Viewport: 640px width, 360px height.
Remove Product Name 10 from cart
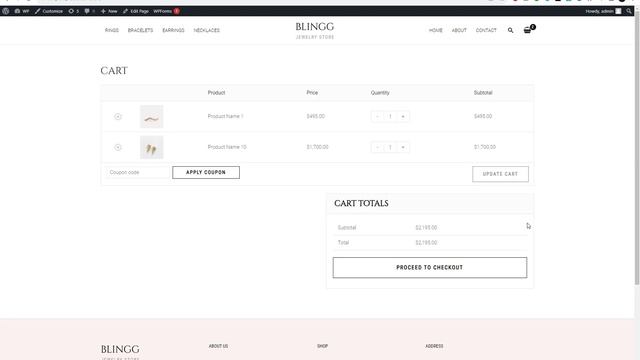[x=118, y=147]
